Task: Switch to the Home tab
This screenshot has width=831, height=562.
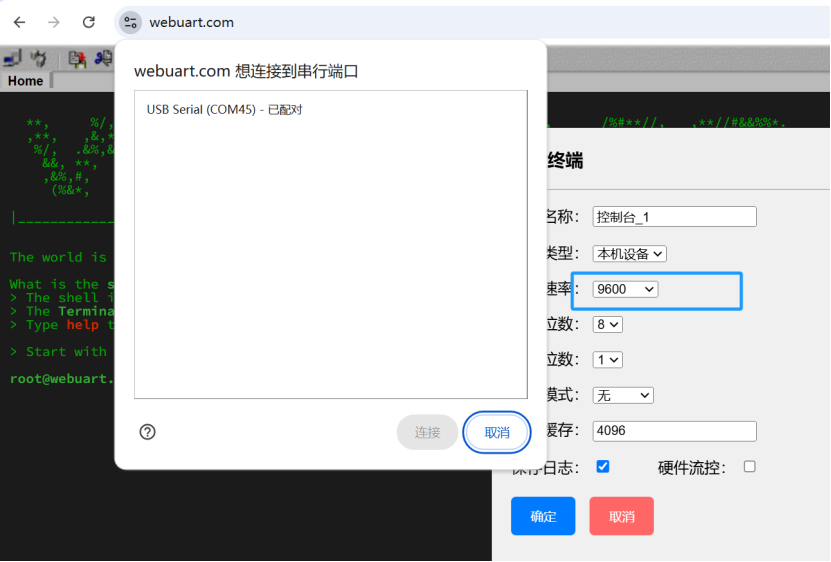Action: coord(25,81)
